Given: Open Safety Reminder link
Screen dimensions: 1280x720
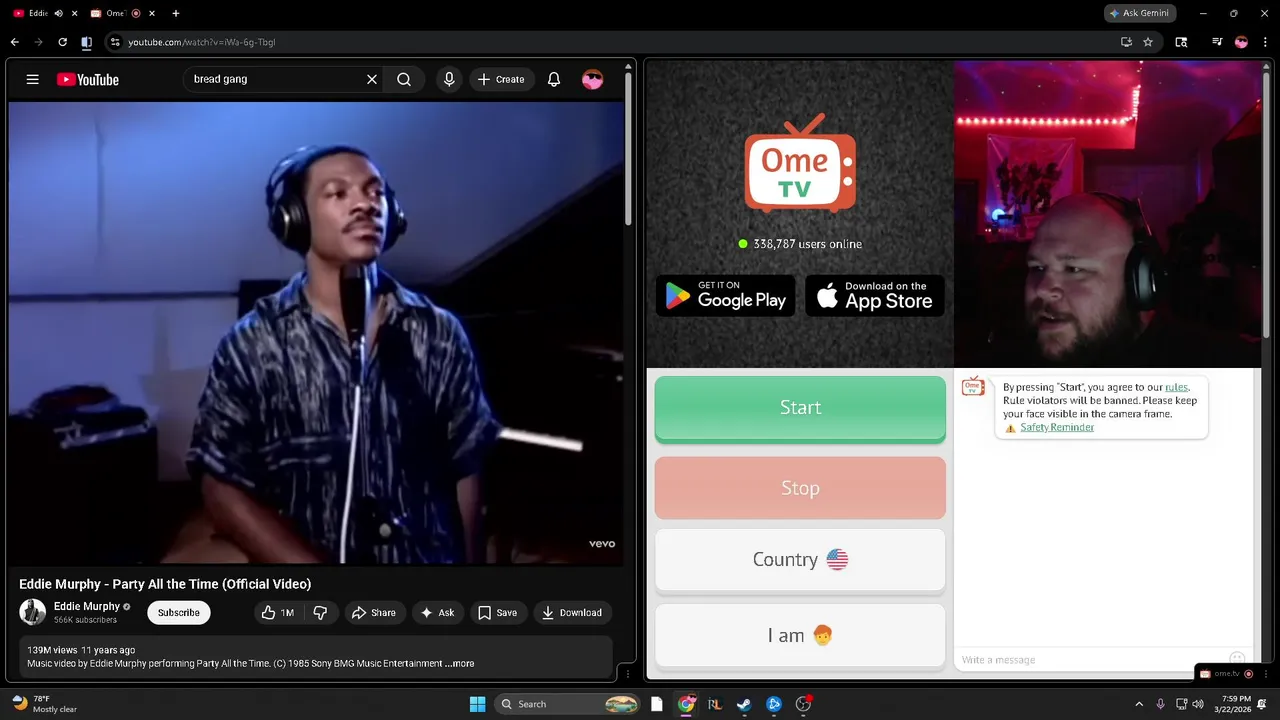Looking at the screenshot, I should tap(1057, 427).
